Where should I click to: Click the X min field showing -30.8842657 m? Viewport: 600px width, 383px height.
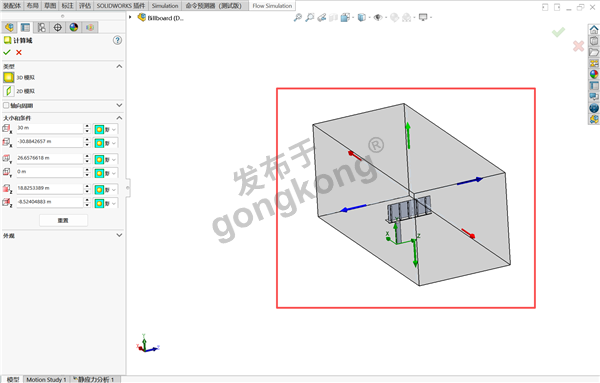(x=49, y=142)
